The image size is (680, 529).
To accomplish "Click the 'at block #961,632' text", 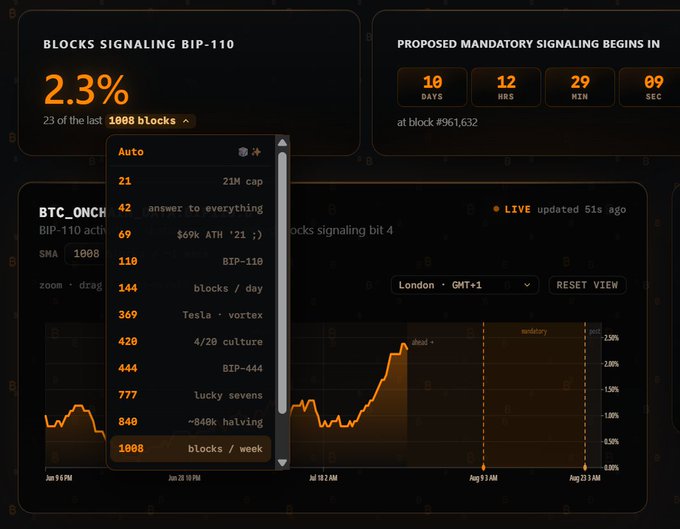I will [x=437, y=122].
